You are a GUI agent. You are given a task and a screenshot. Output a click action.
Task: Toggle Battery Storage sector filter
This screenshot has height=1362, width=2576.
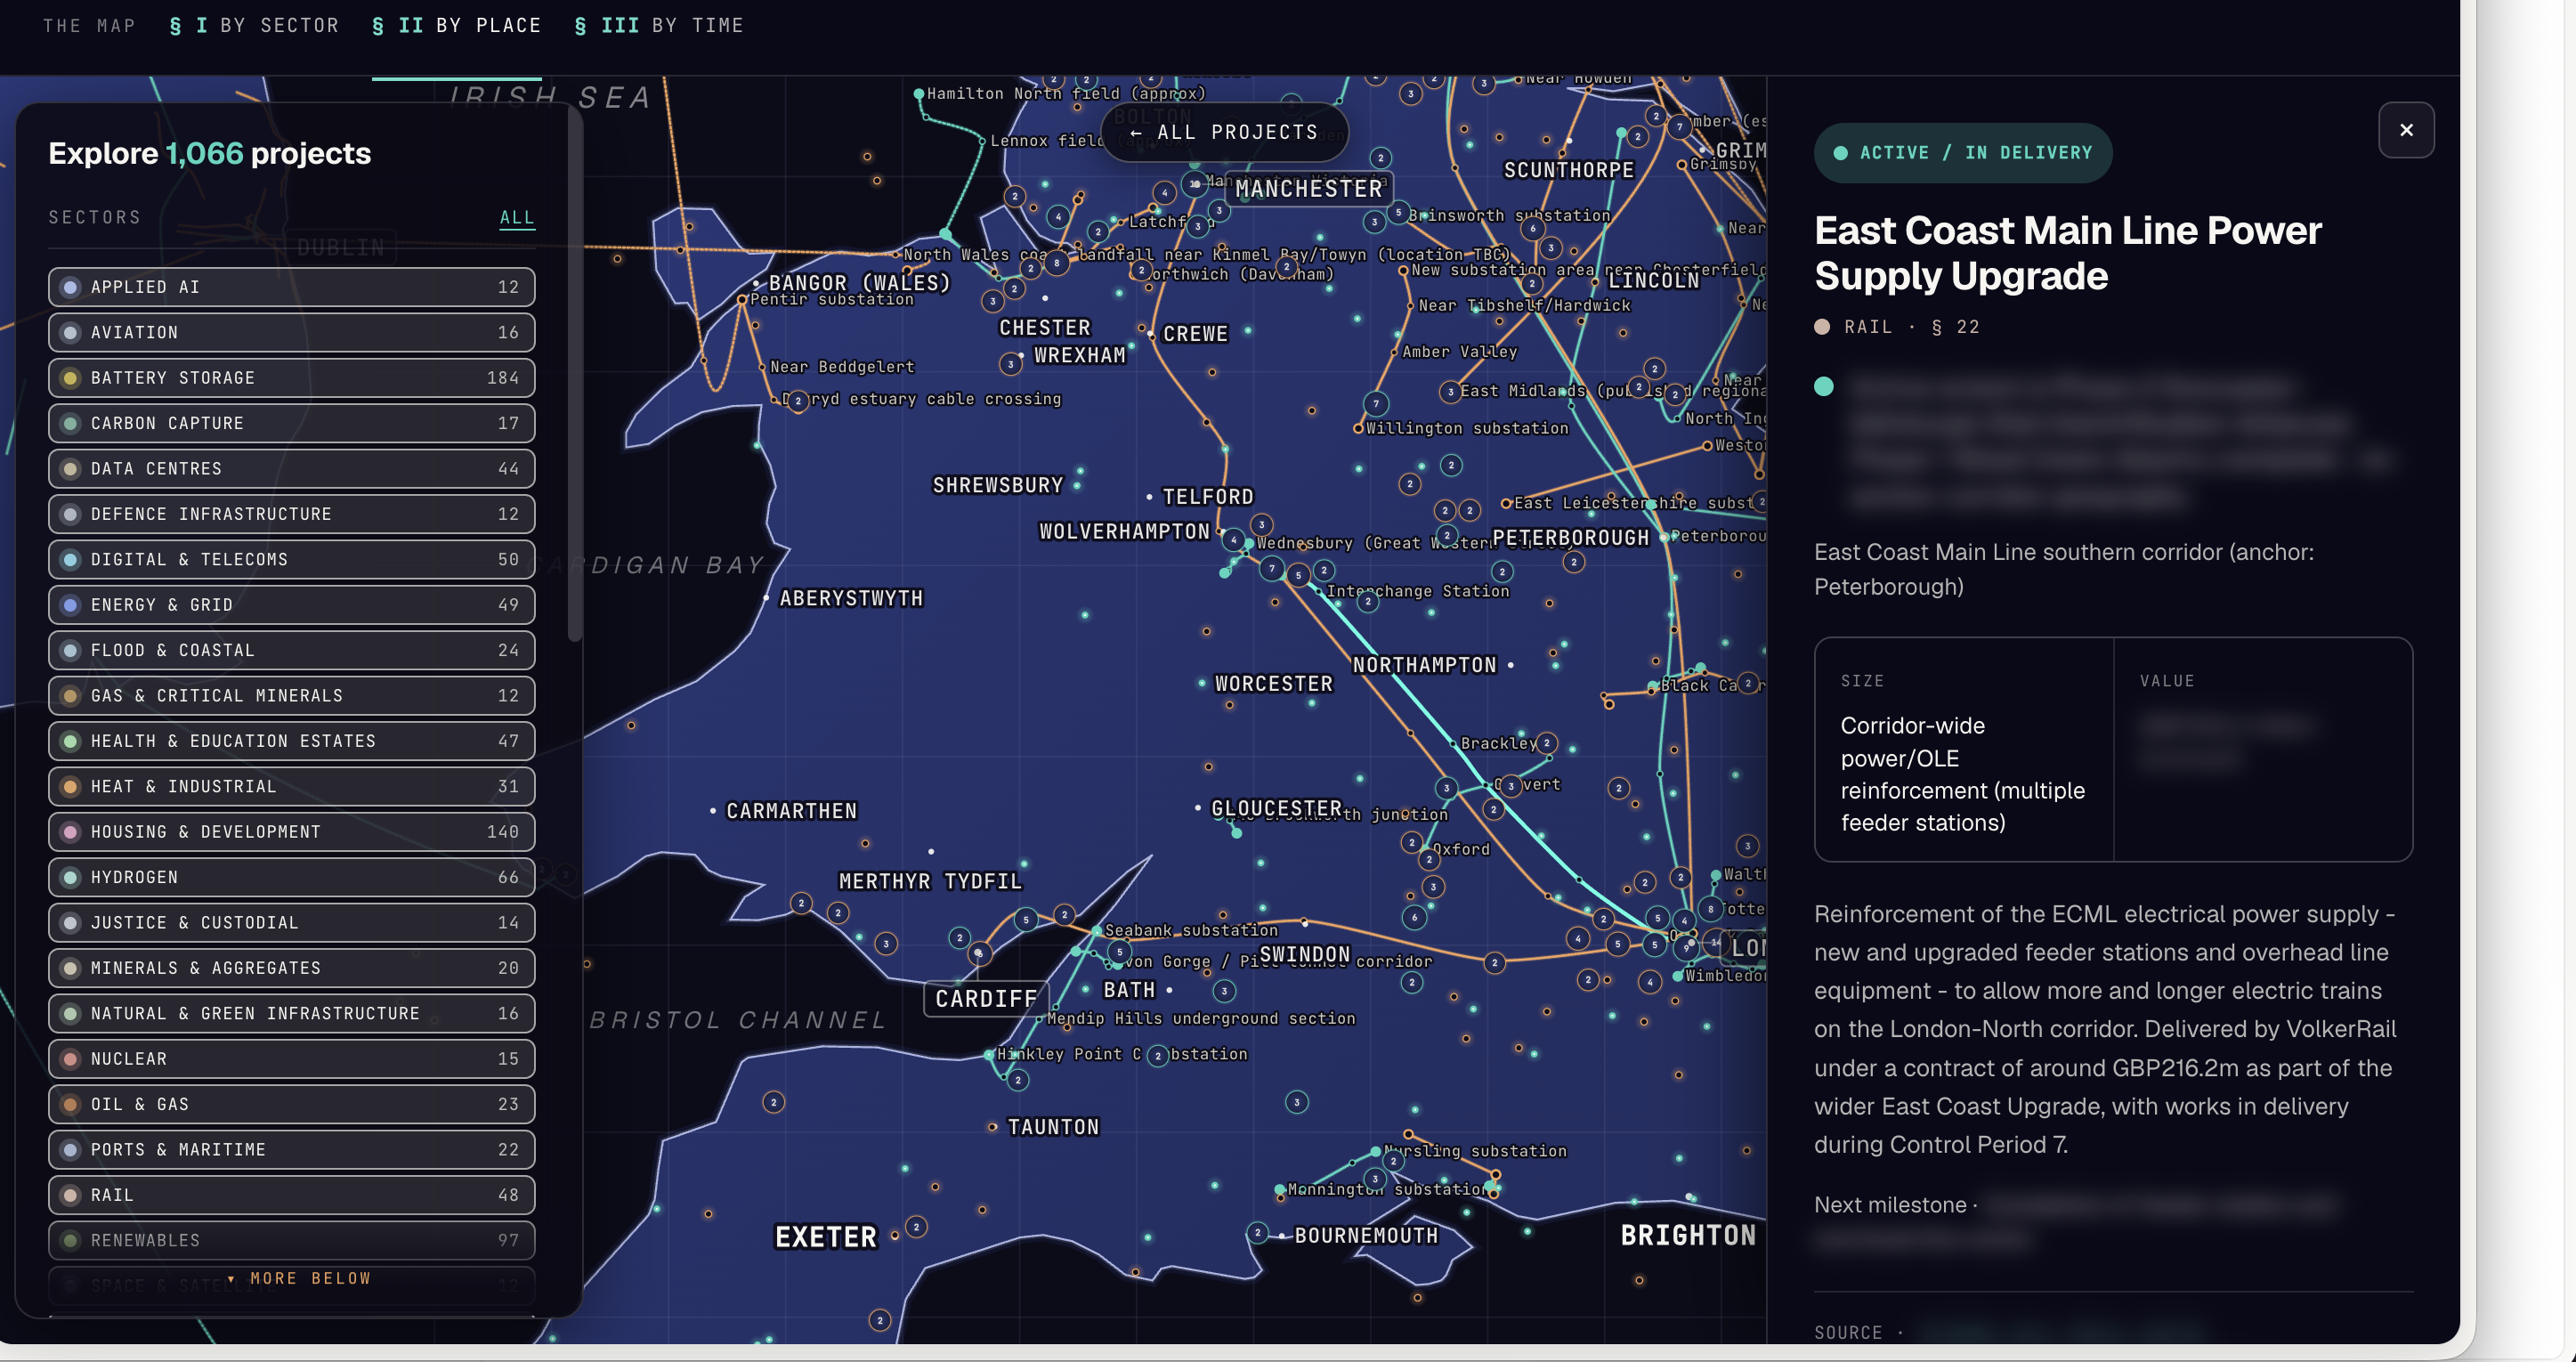(x=291, y=378)
